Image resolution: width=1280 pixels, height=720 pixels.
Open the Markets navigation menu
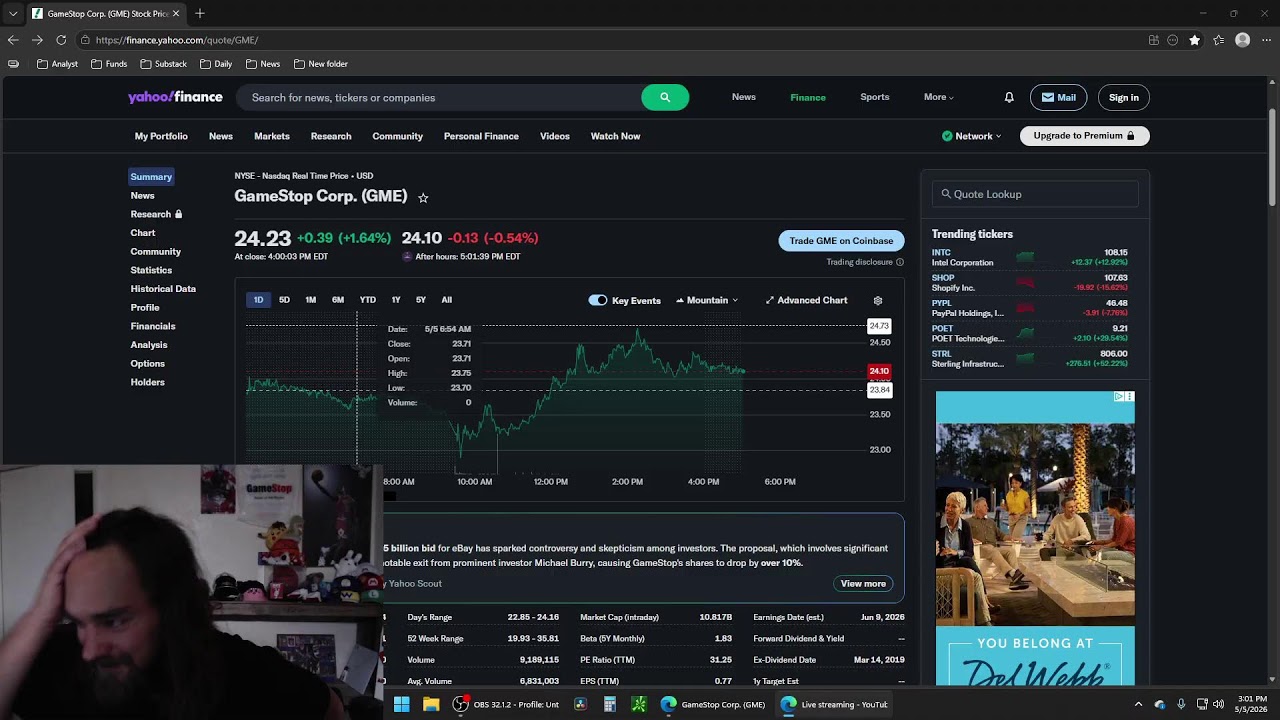click(272, 136)
